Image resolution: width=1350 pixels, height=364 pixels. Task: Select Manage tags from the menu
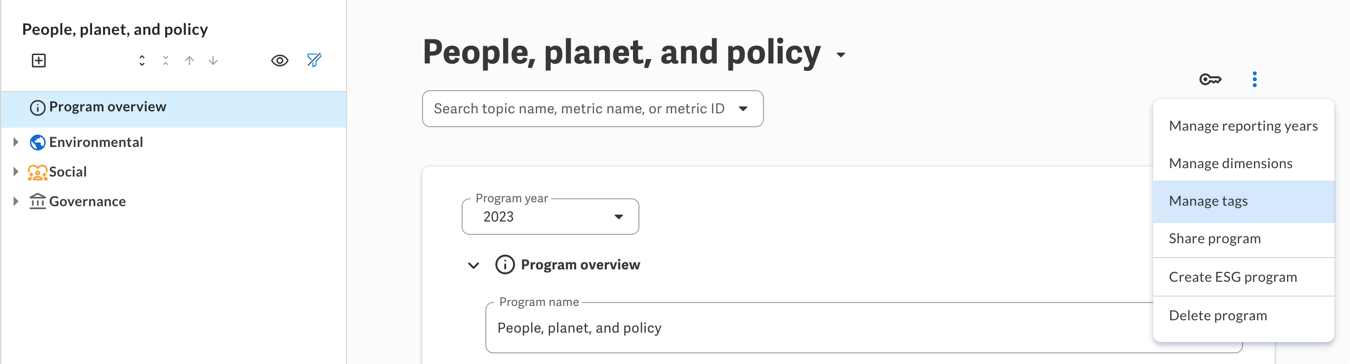[1243, 201]
